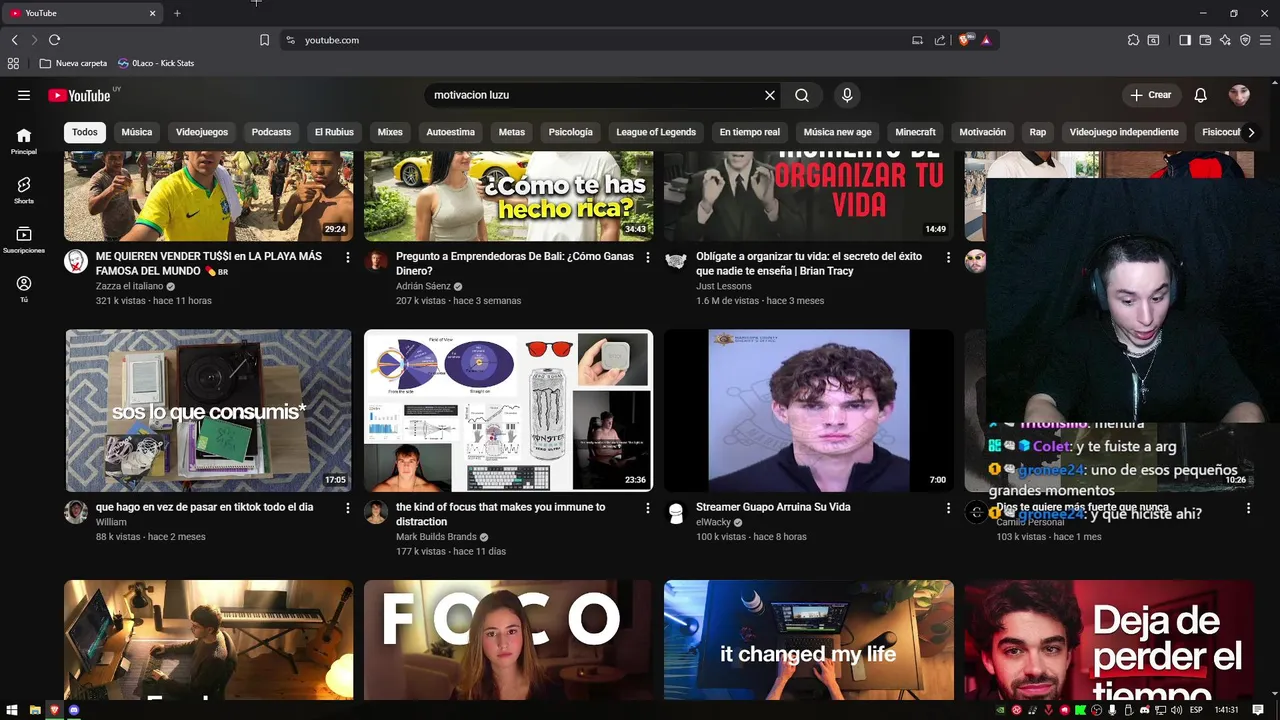The width and height of the screenshot is (1280, 720).
Task: Go back in browser
Action: (14, 40)
